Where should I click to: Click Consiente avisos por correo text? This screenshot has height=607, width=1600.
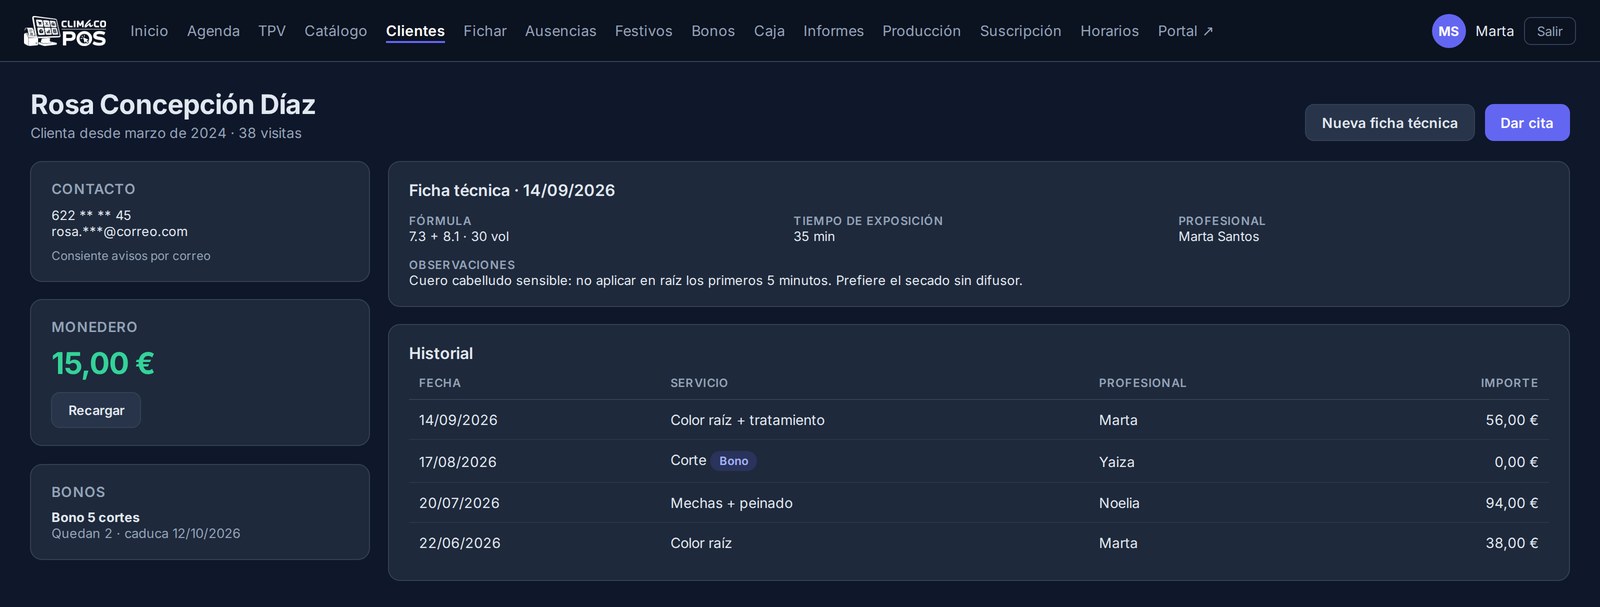[x=131, y=256]
